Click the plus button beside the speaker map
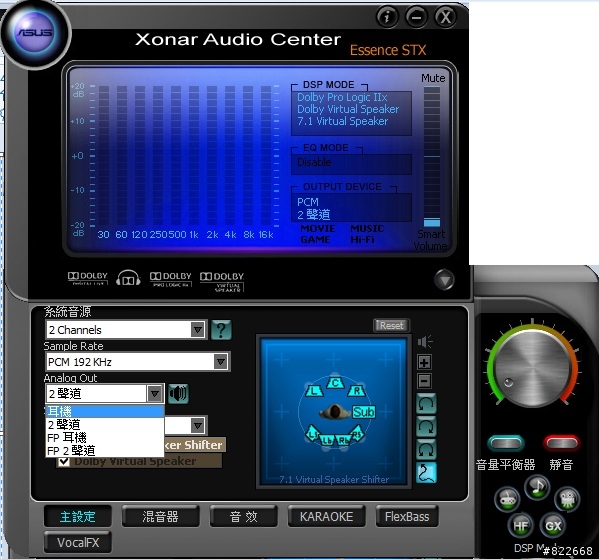This screenshot has height=559, width=599. coord(424,362)
